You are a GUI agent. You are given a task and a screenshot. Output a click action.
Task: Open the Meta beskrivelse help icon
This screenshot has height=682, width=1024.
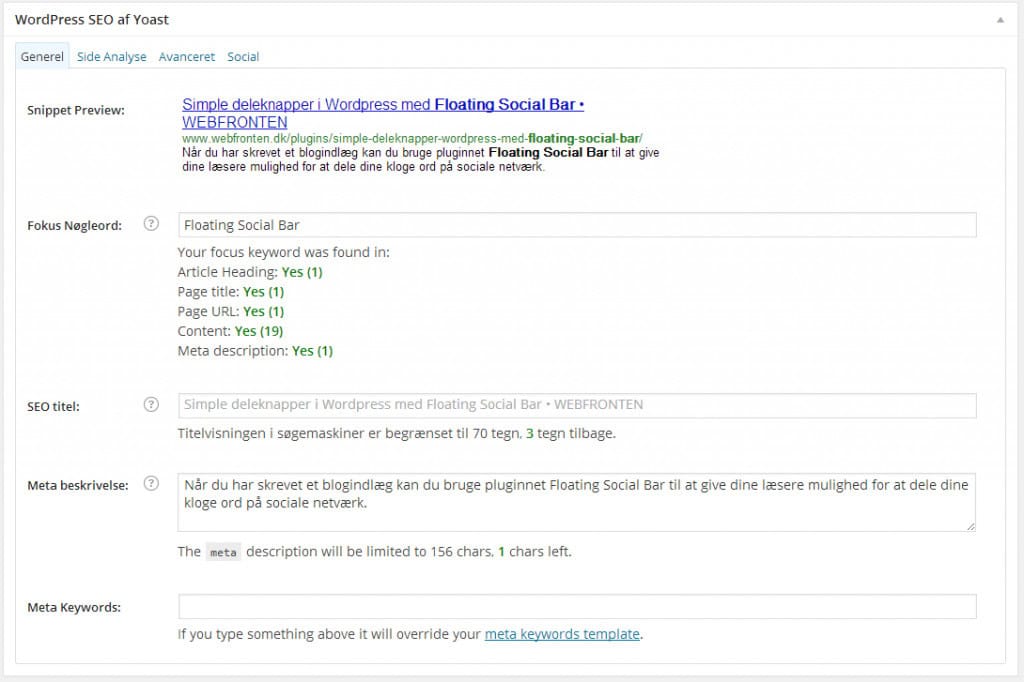151,483
